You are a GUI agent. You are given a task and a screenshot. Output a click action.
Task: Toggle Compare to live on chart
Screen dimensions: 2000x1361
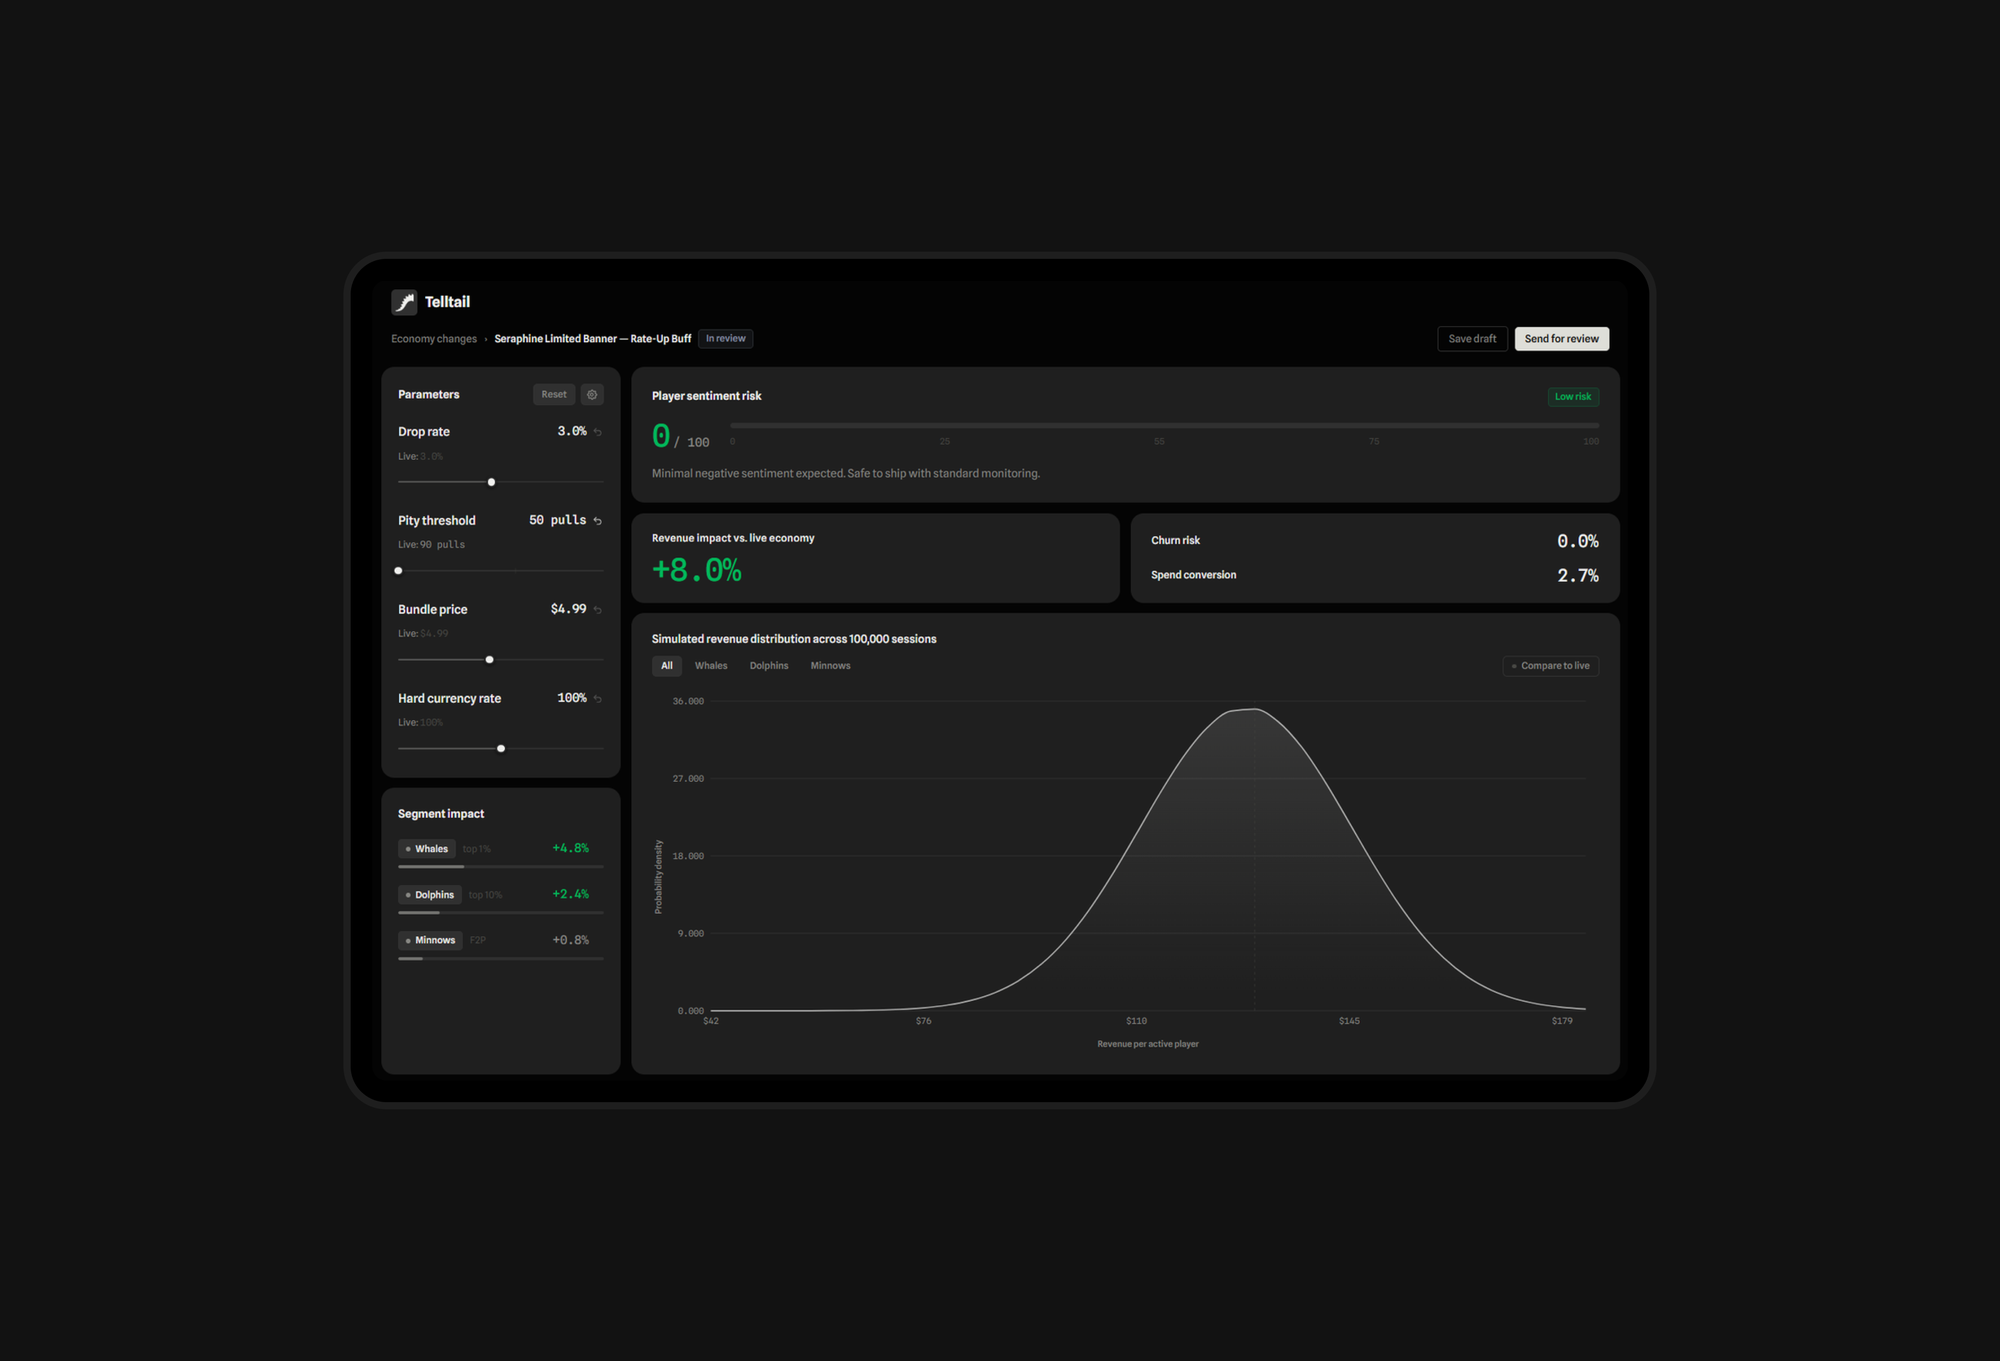pyautogui.click(x=1550, y=666)
